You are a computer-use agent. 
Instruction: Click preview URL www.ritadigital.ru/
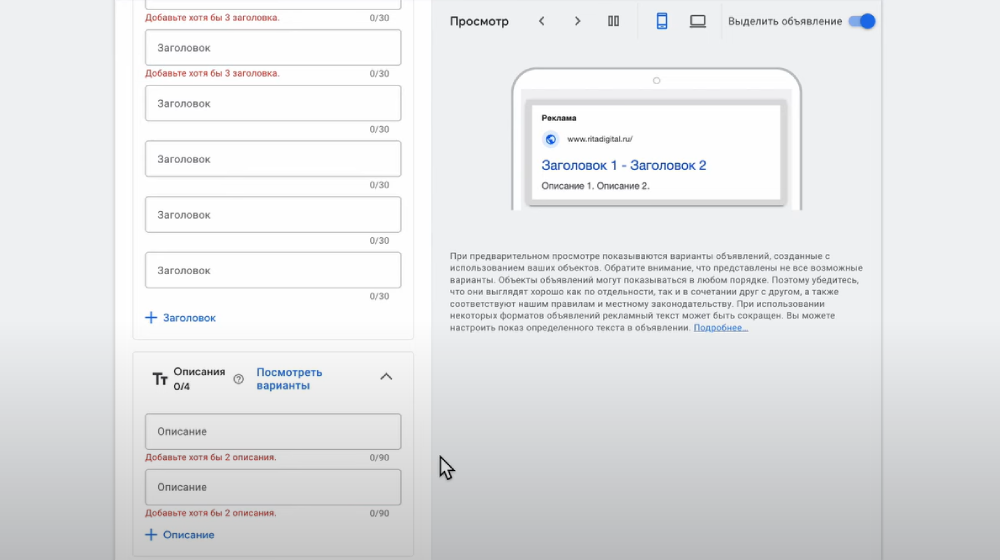[599, 139]
